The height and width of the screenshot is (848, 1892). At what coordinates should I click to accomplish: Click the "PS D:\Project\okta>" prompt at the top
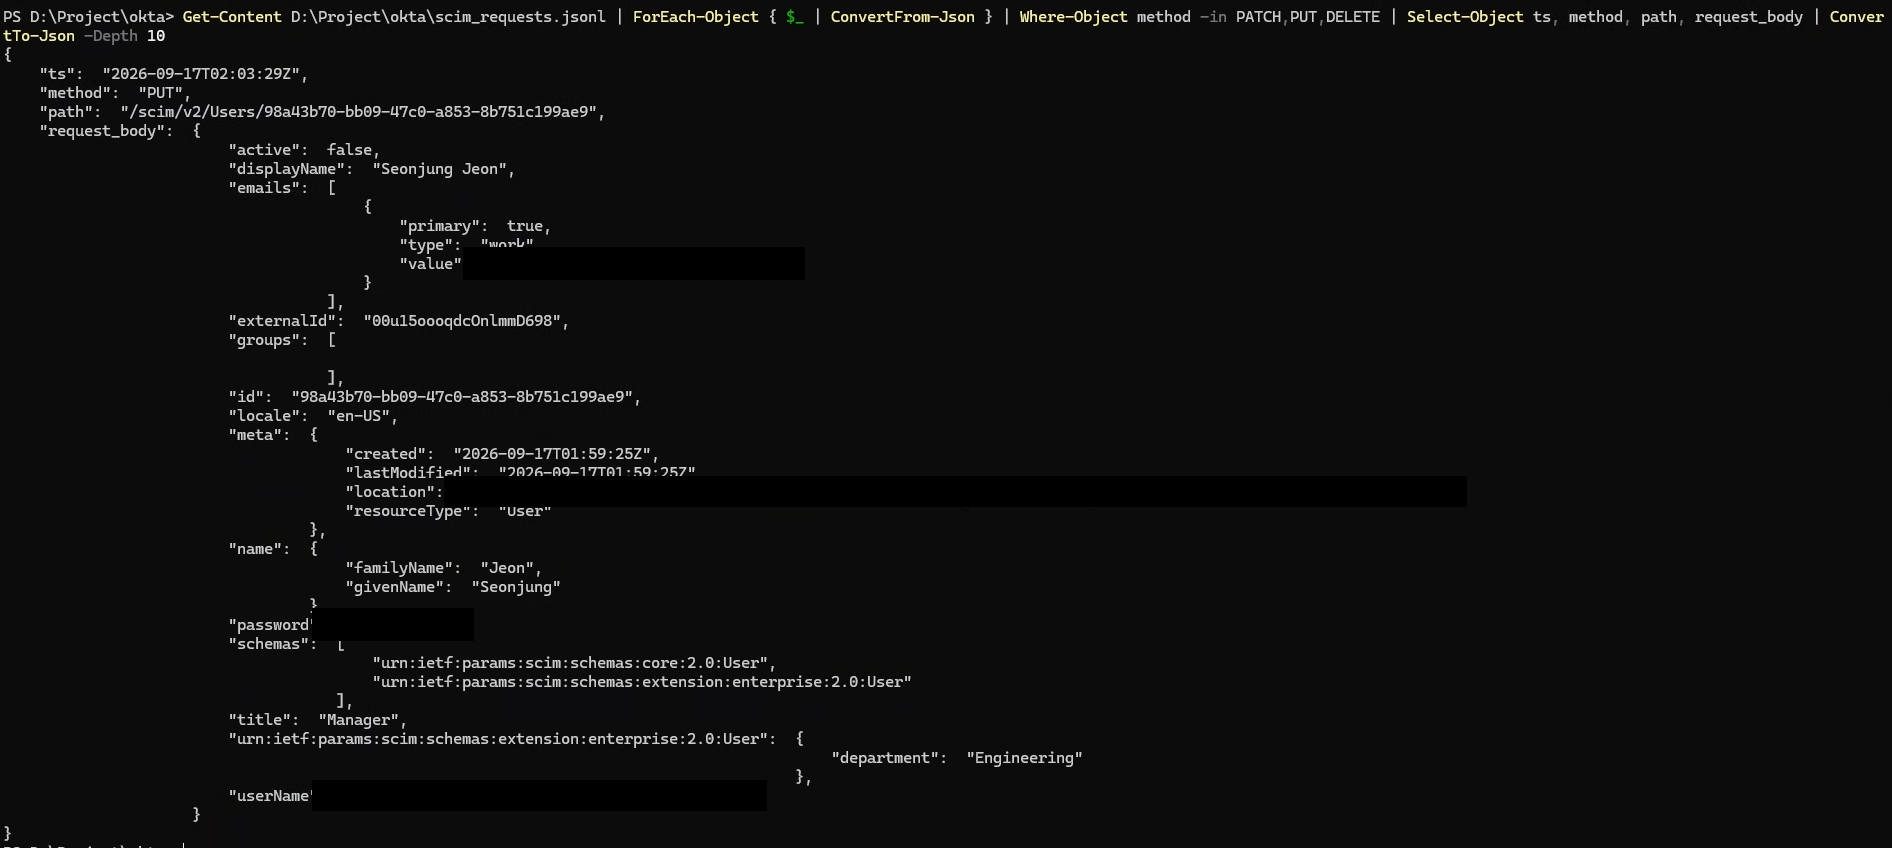88,17
